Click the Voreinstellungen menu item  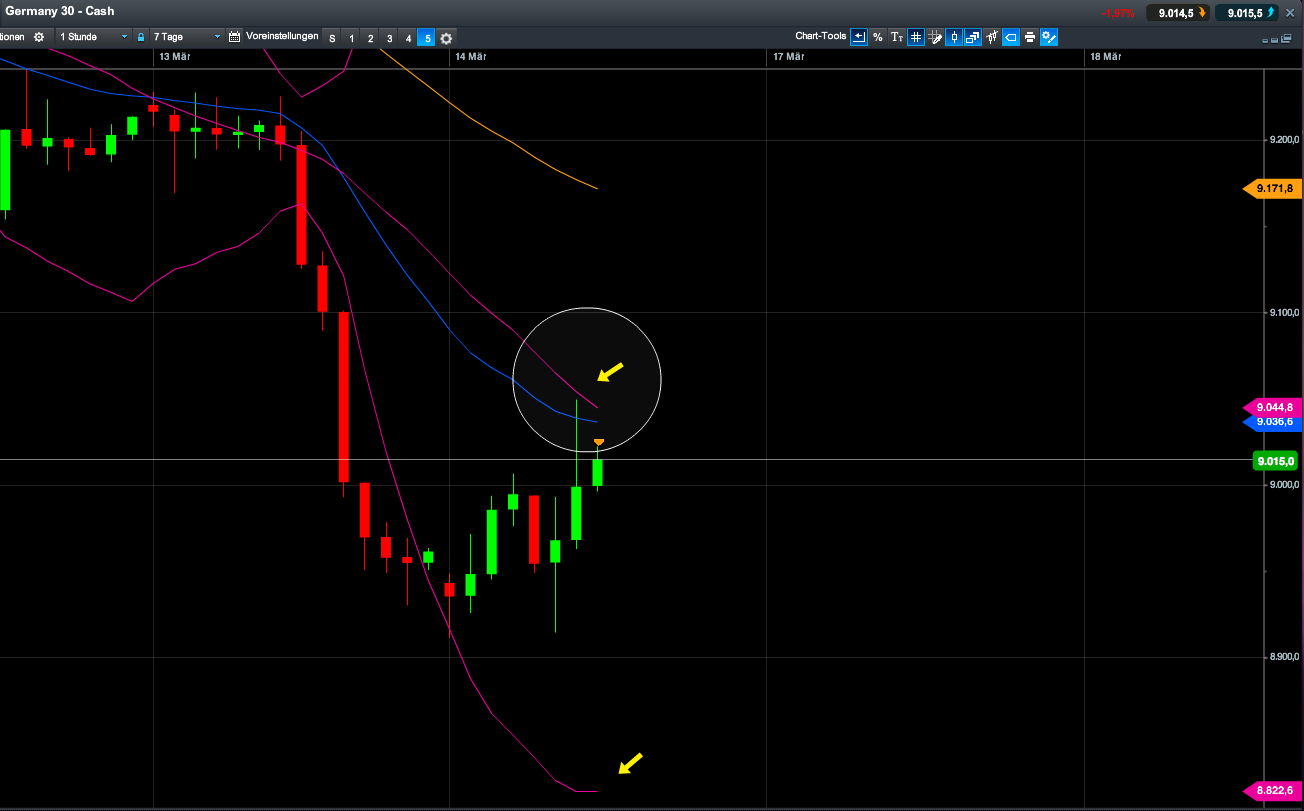283,37
